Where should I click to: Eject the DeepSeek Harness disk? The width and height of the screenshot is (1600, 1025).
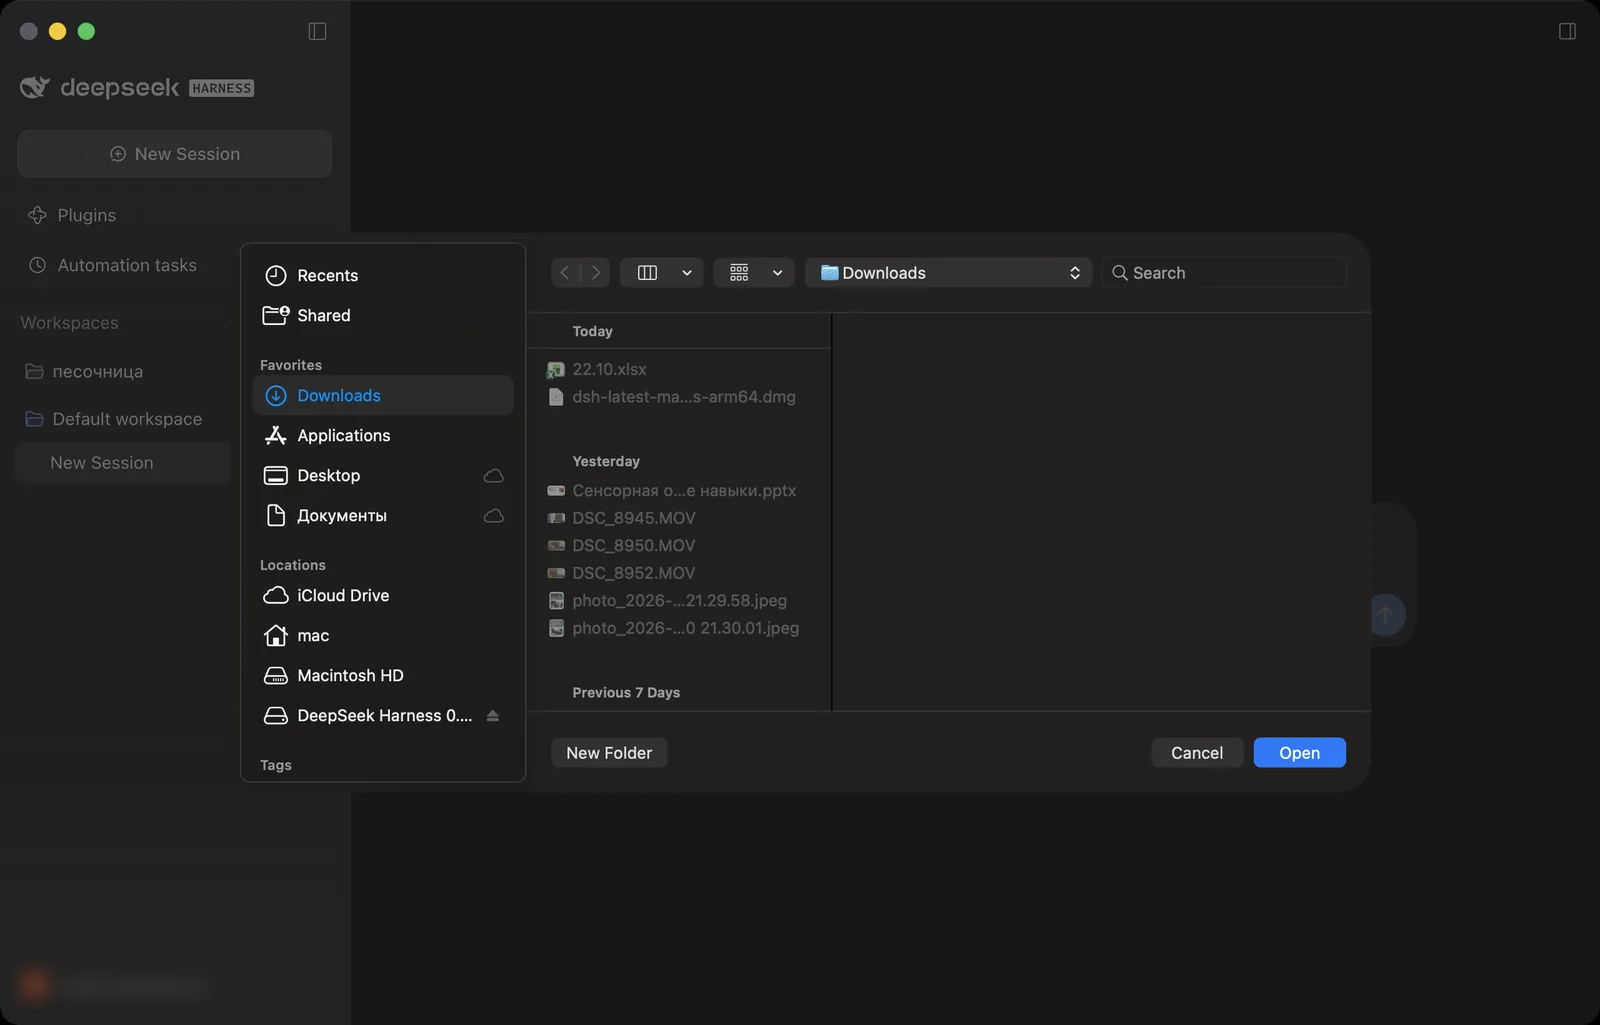[x=492, y=716]
